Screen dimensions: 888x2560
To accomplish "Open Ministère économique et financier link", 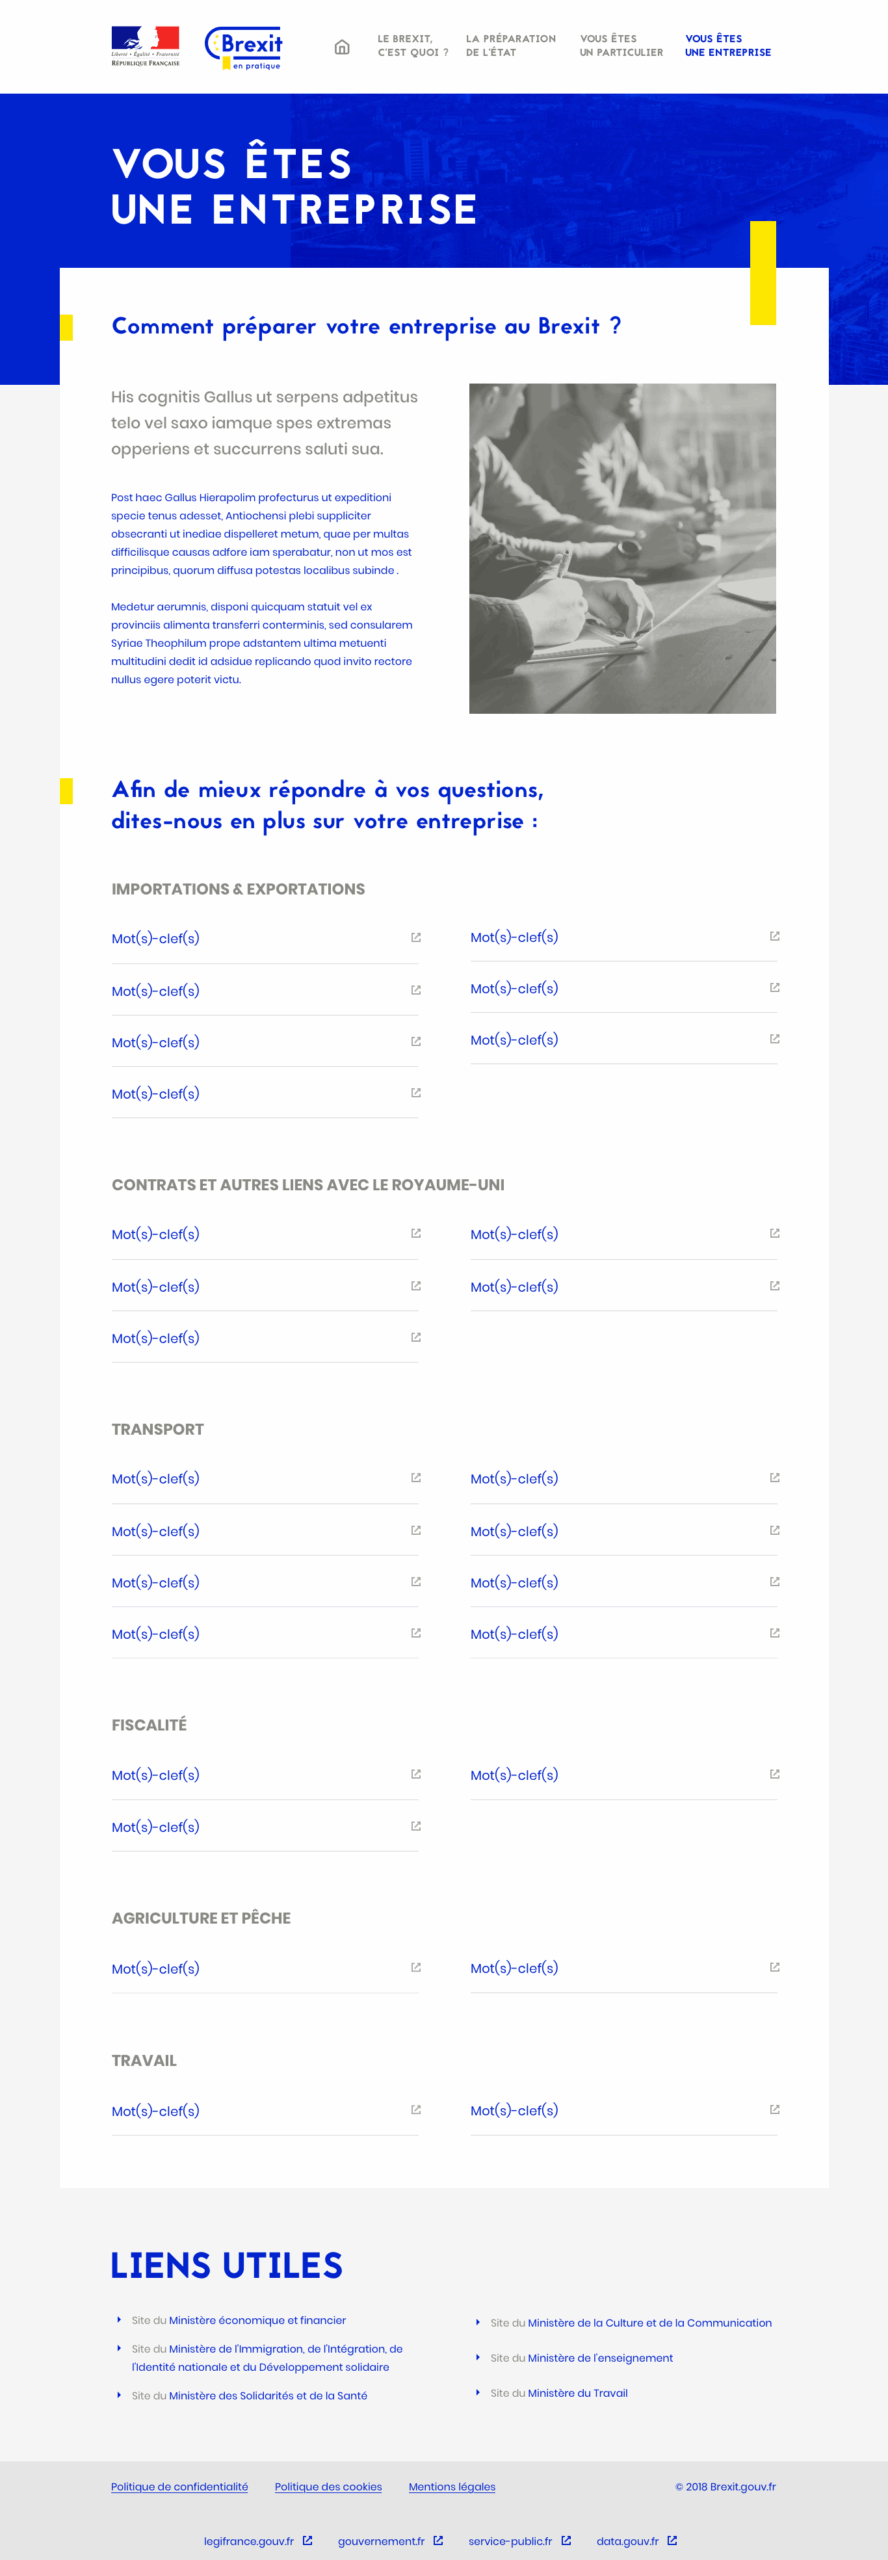I will pyautogui.click(x=257, y=2320).
